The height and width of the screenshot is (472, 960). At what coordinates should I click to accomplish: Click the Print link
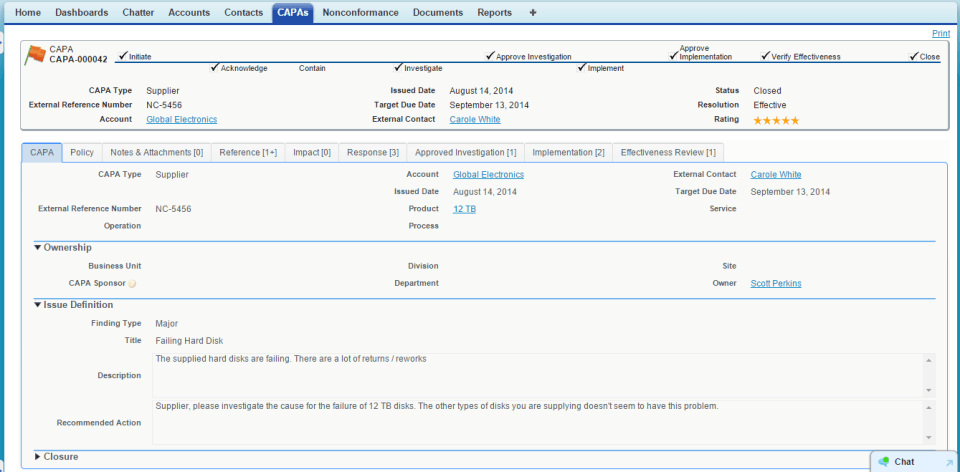[x=940, y=34]
